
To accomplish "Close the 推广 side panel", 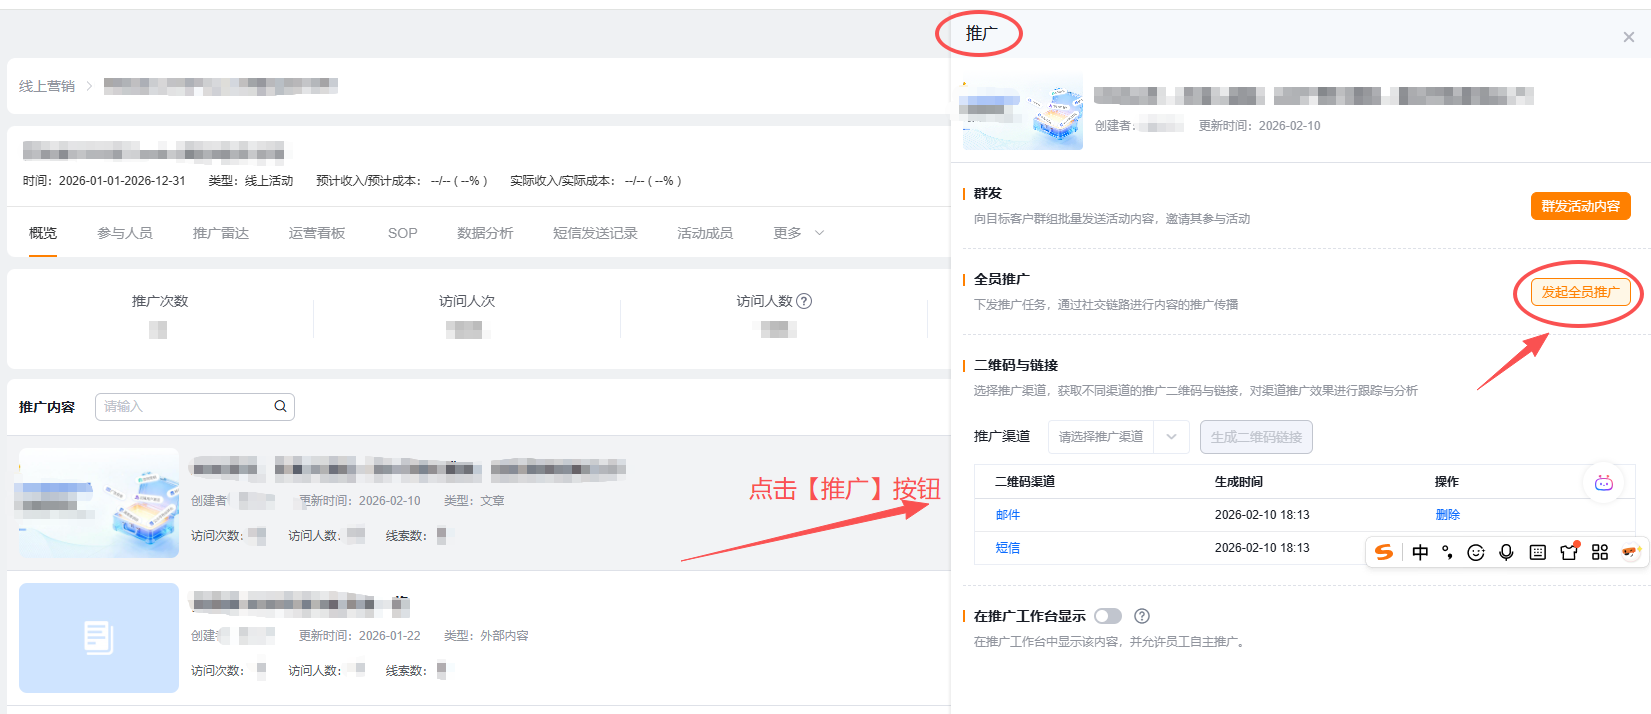I will [x=1629, y=37].
